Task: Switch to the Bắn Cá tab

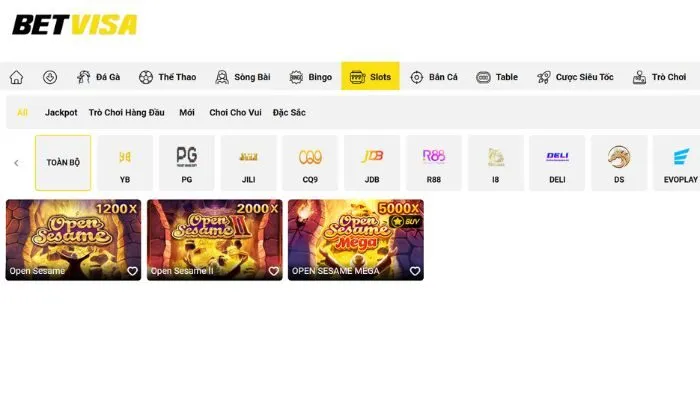Action: 433,77
